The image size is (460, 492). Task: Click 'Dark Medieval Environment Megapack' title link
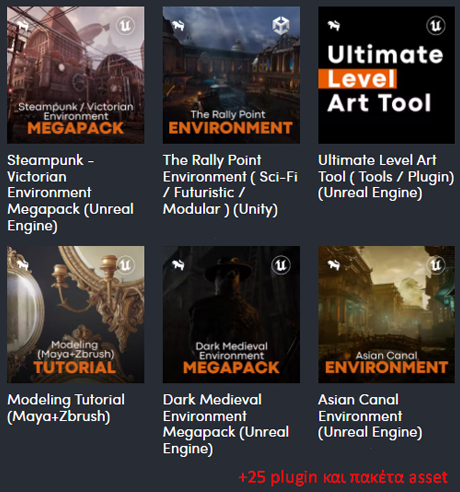226,424
